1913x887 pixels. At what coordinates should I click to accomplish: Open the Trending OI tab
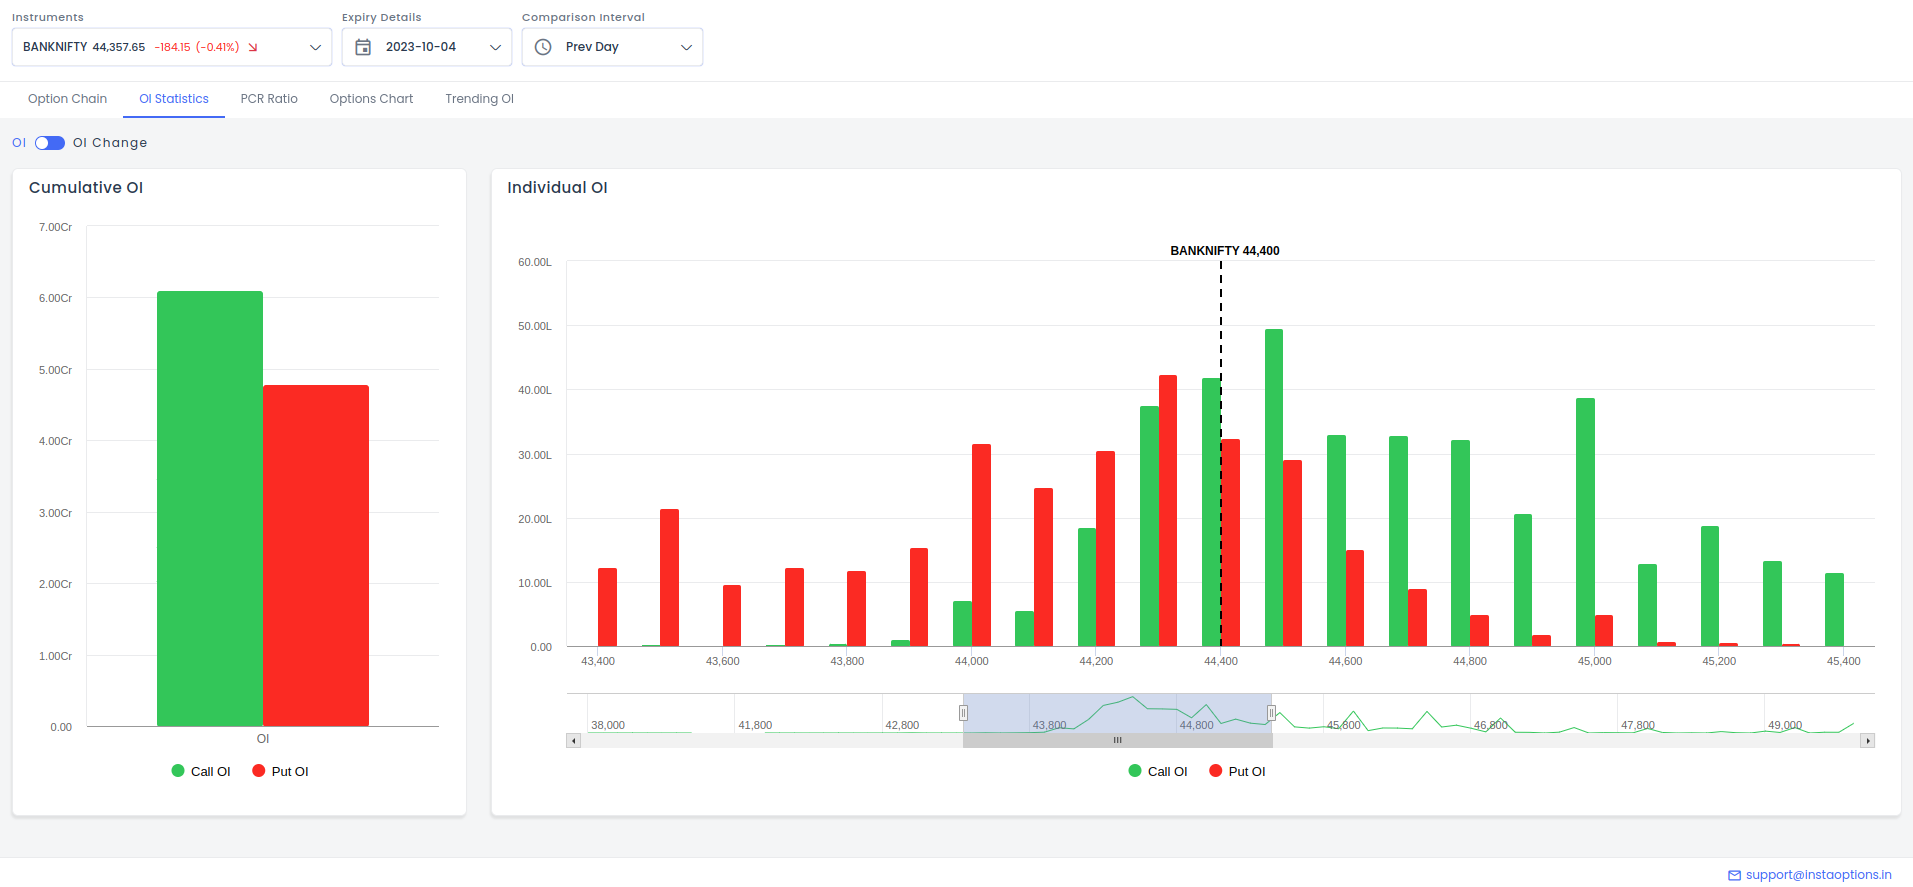[x=480, y=99]
